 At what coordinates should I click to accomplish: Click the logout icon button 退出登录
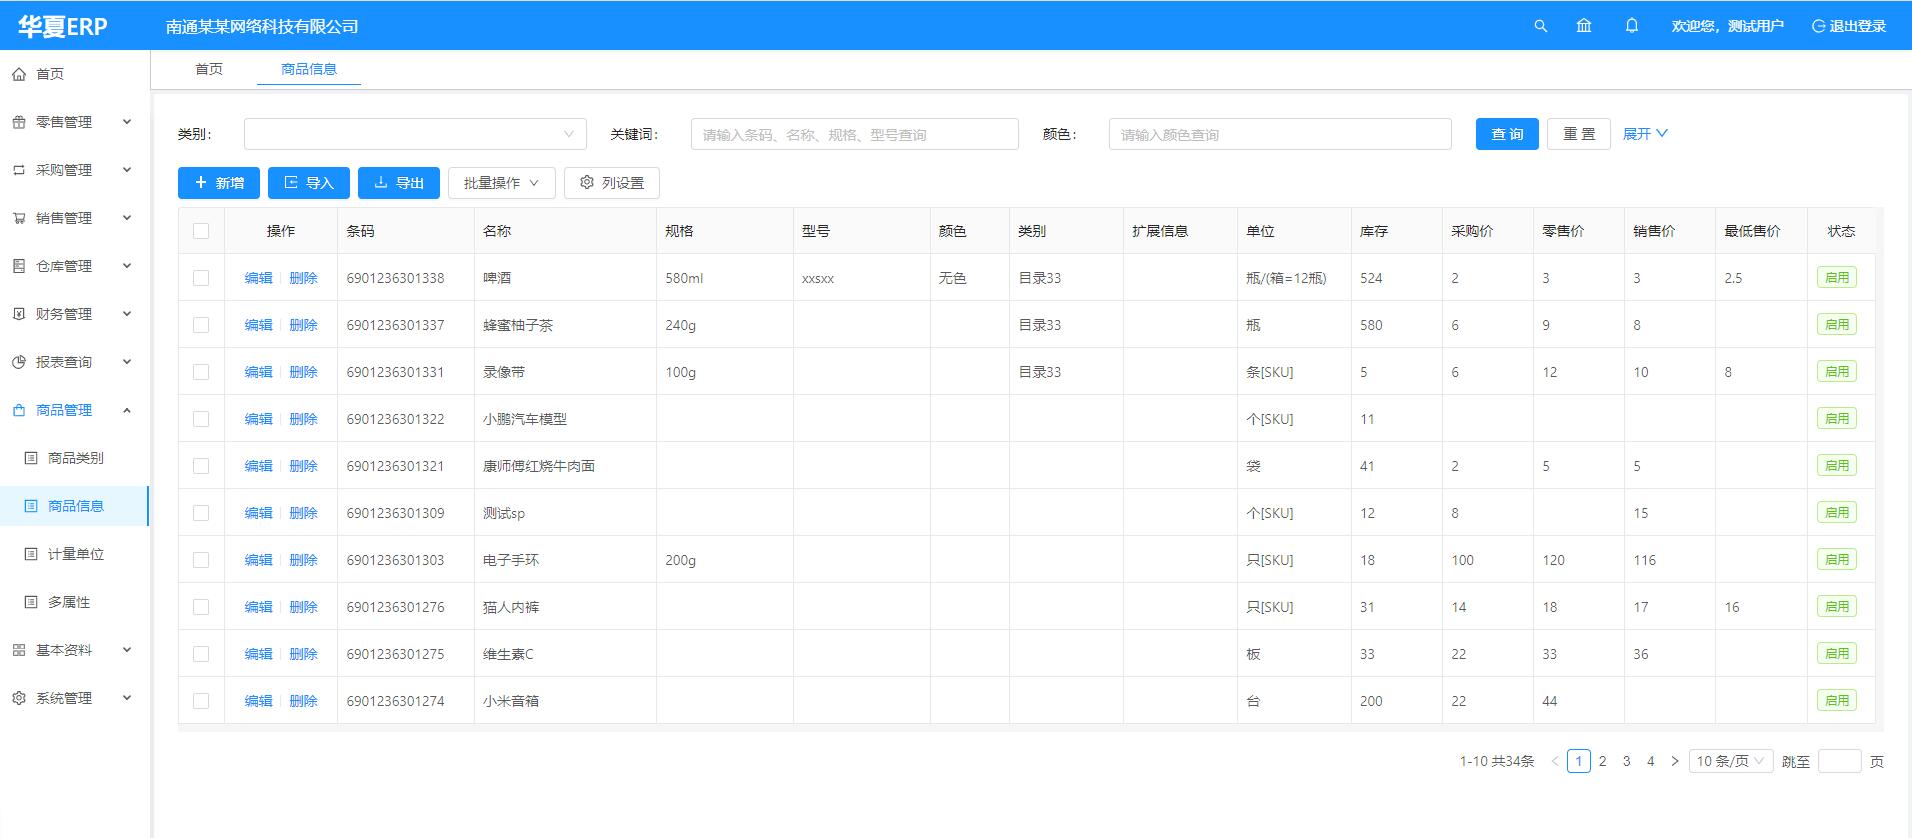1848,26
